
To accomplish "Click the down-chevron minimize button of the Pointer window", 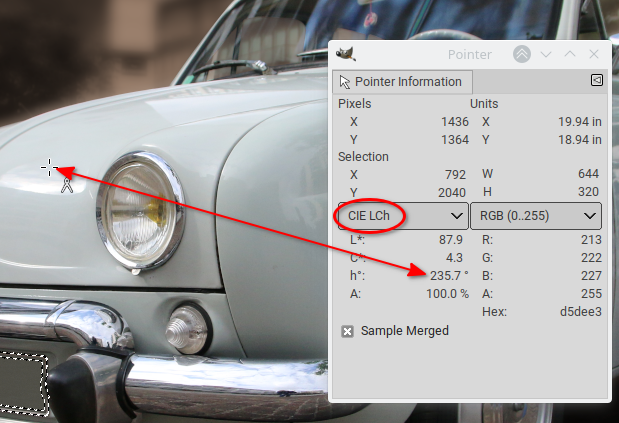I will pos(546,54).
